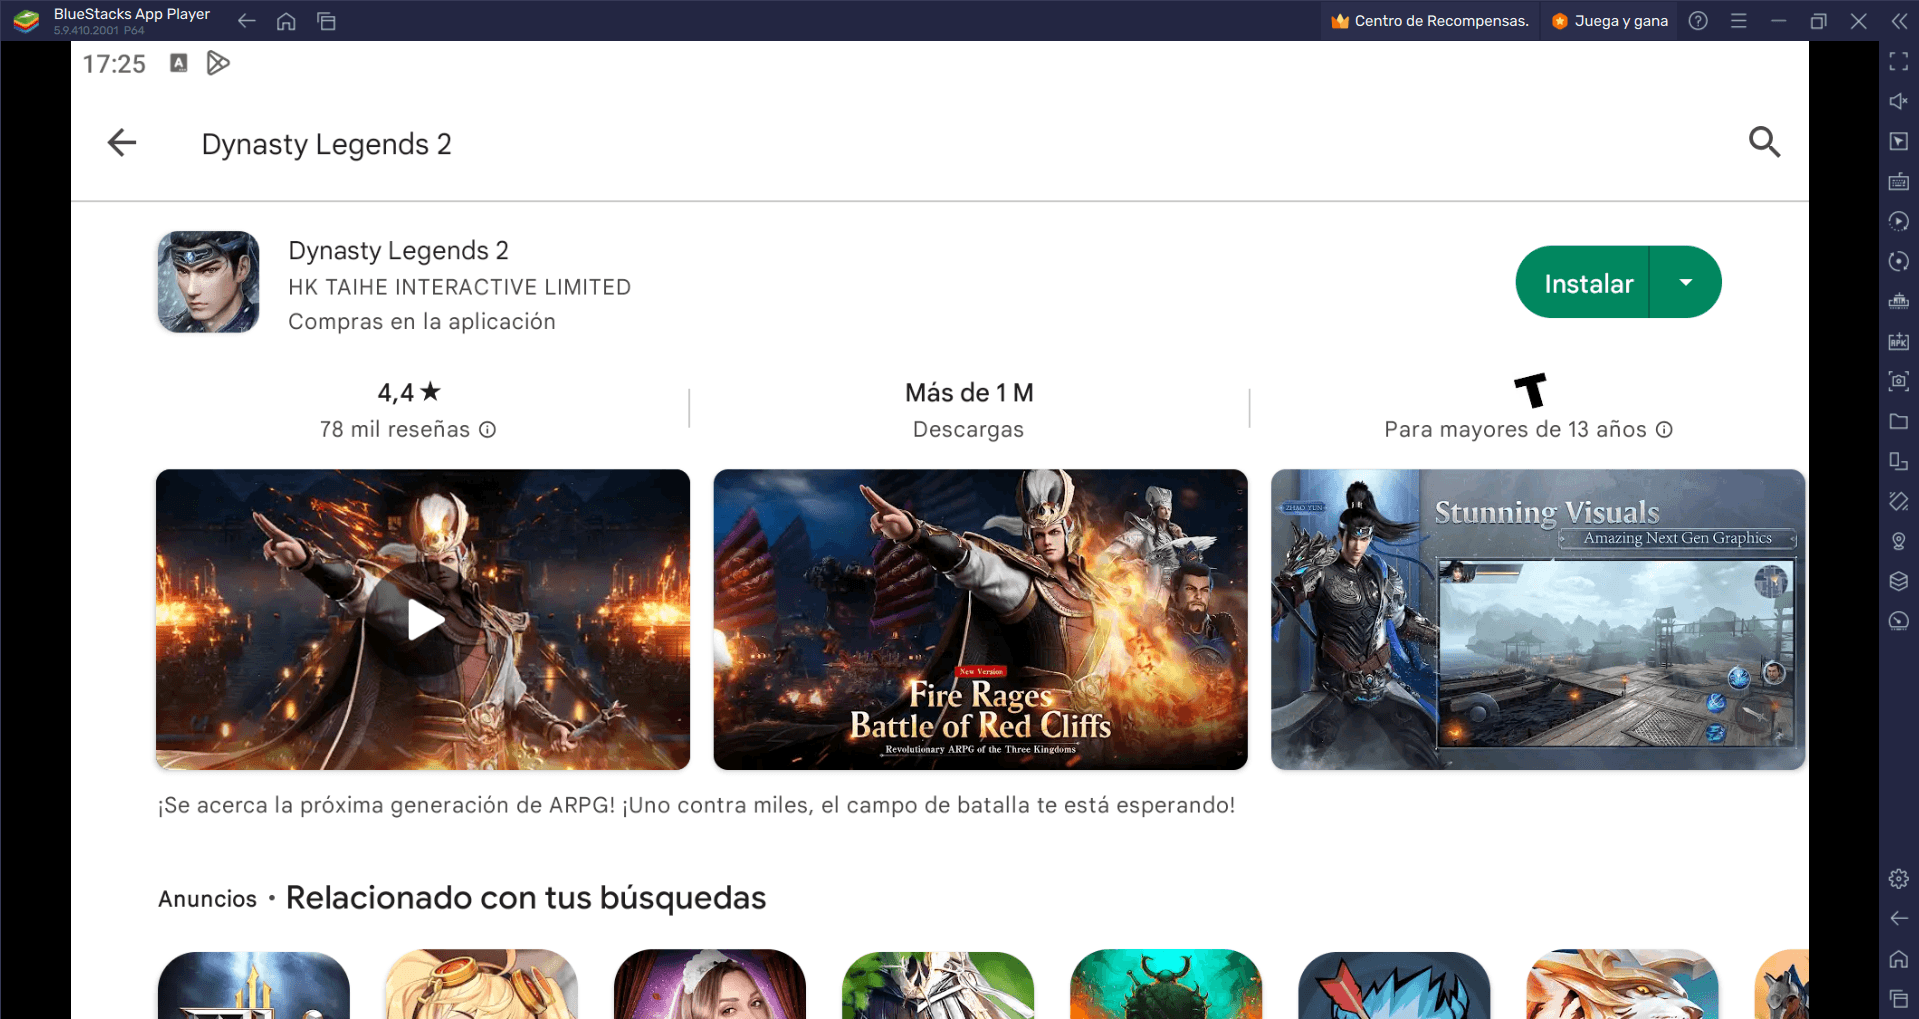Screen dimensions: 1919x1019
Task: Take a screenshot with sidebar icon
Action: click(1899, 381)
